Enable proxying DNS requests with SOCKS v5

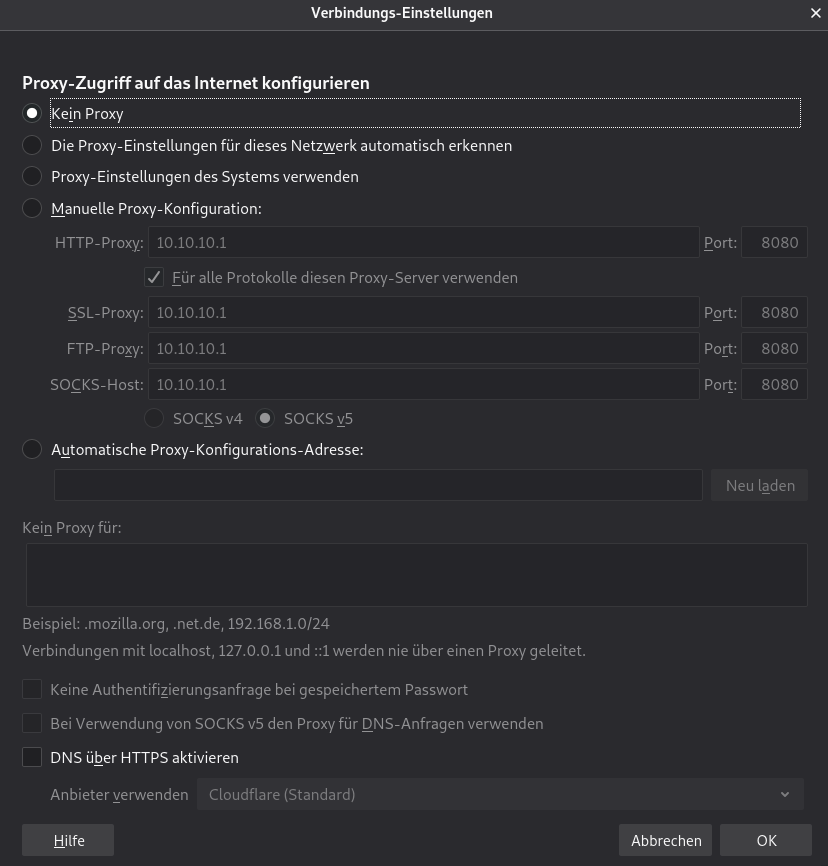[x=32, y=723]
